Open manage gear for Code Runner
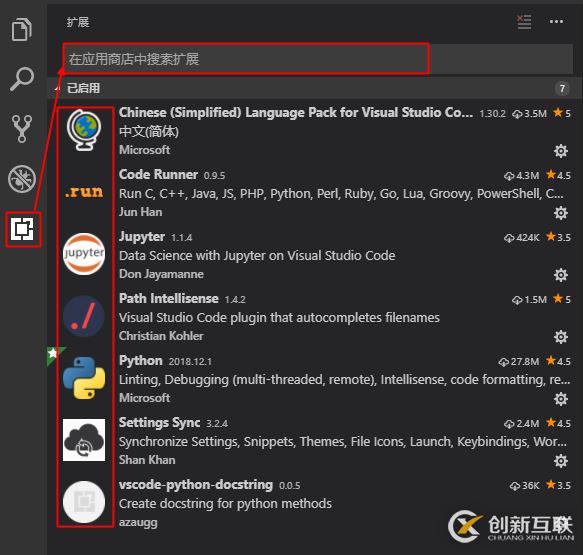 (x=561, y=213)
